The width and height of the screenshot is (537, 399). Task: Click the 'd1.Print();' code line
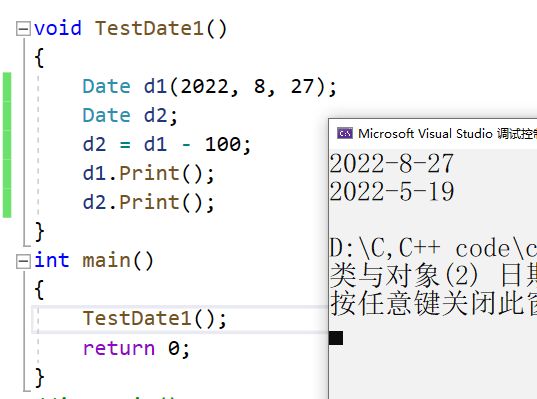pos(149,173)
